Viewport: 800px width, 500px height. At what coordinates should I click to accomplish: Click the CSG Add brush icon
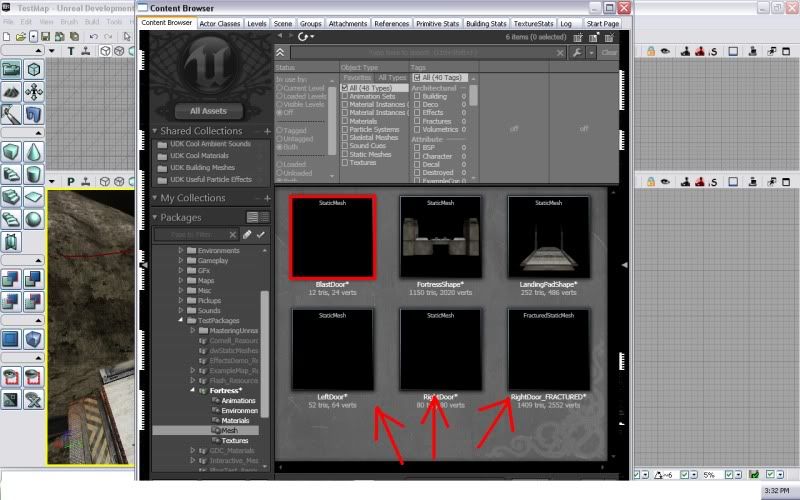(11, 280)
